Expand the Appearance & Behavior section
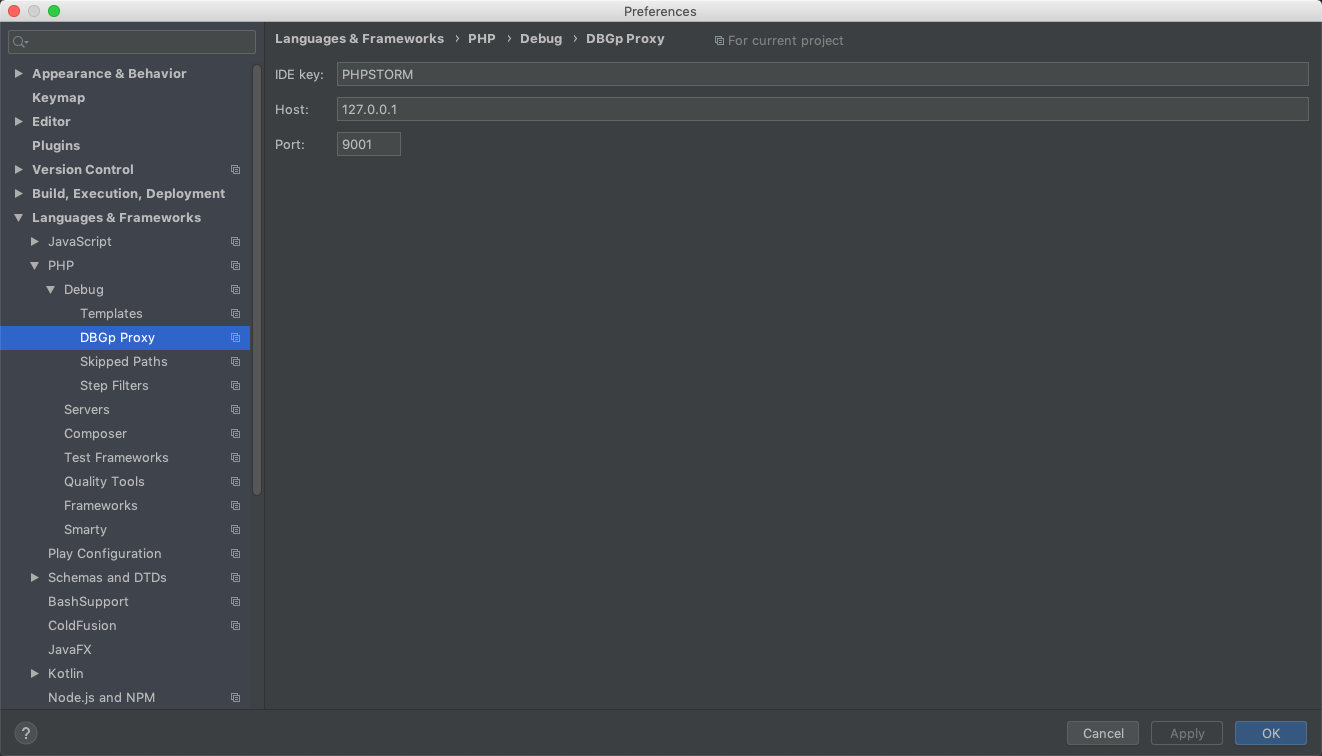 [x=18, y=74]
